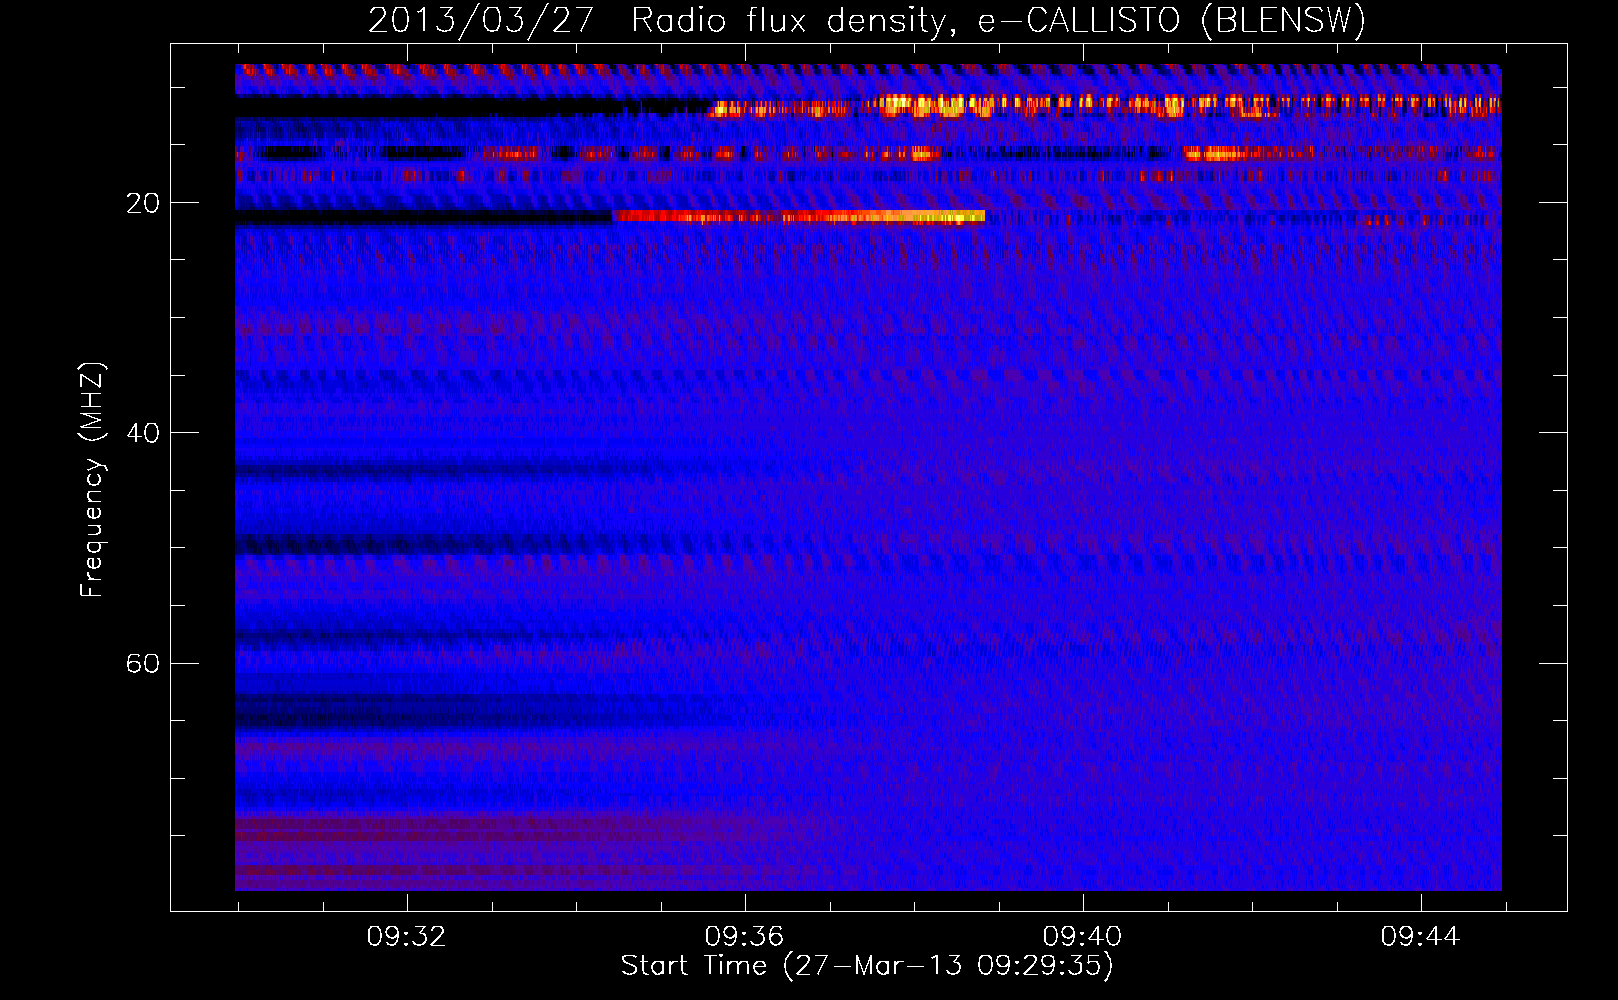Click the bright red-yellow emission band near 21 MHz
Screen dimensions: 1618x1000
click(799, 216)
